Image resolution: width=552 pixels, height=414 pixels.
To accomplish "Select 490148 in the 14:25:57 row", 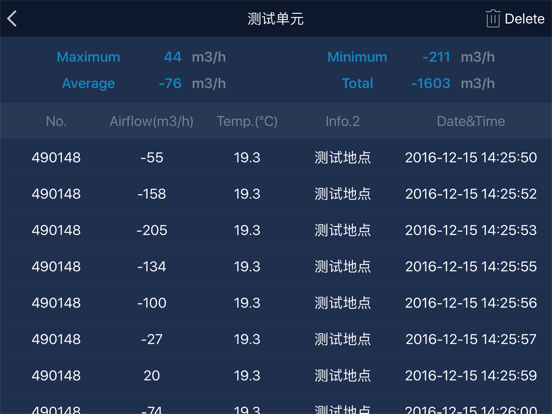I will pyautogui.click(x=56, y=339).
